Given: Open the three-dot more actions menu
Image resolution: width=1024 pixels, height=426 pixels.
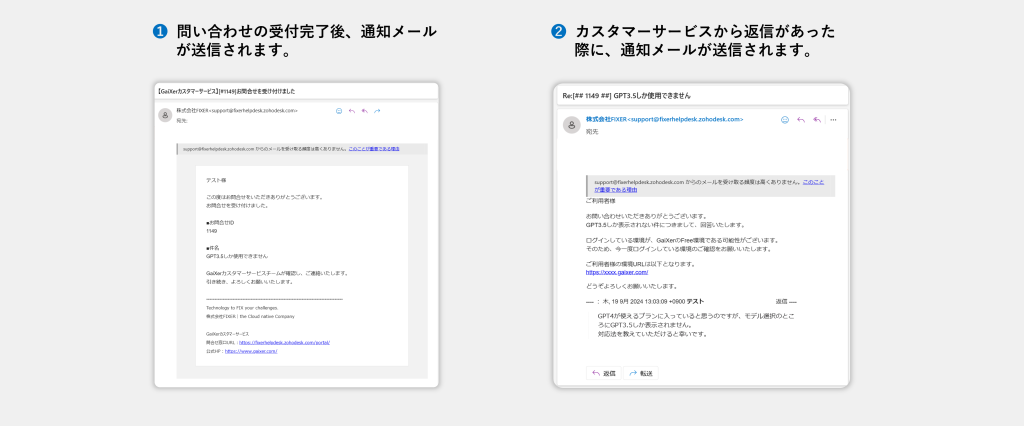Looking at the screenshot, I should pos(833,119).
